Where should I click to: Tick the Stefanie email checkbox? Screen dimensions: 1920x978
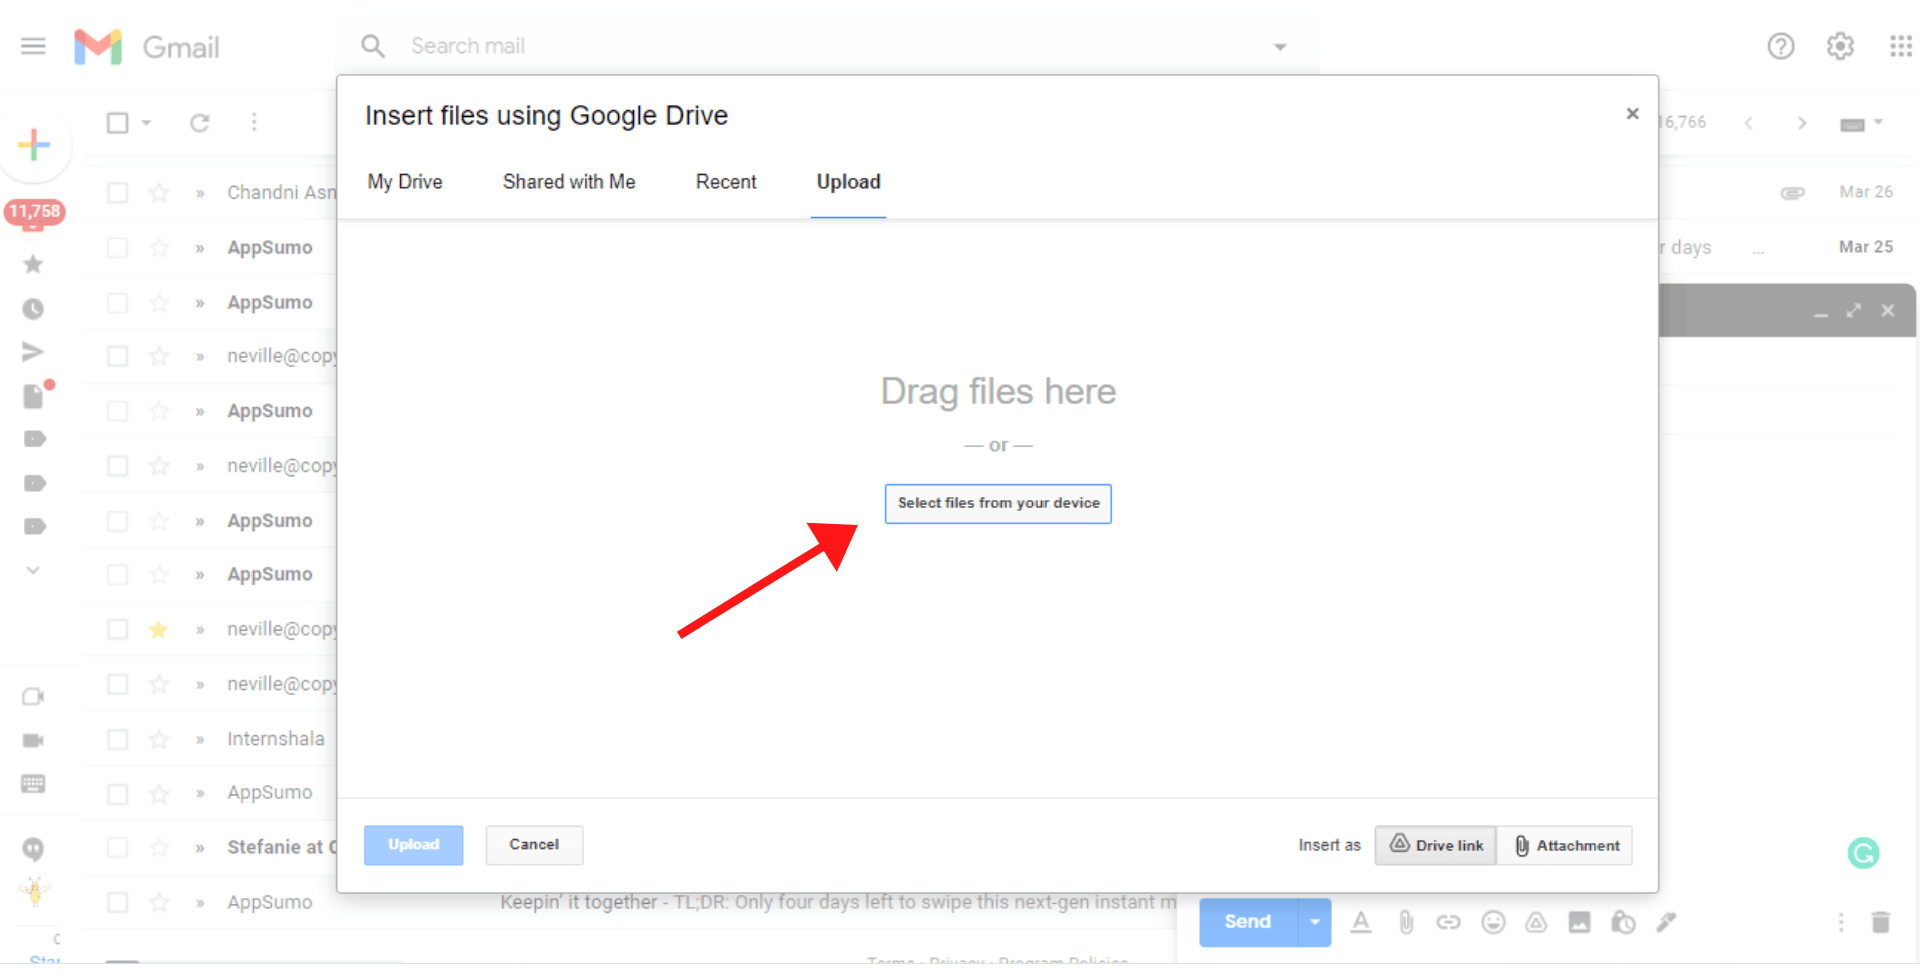[118, 848]
